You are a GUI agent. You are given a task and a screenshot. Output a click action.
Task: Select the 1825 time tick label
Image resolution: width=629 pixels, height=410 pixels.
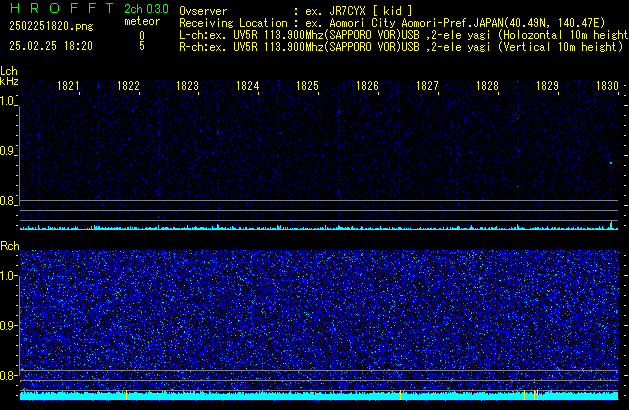click(307, 86)
